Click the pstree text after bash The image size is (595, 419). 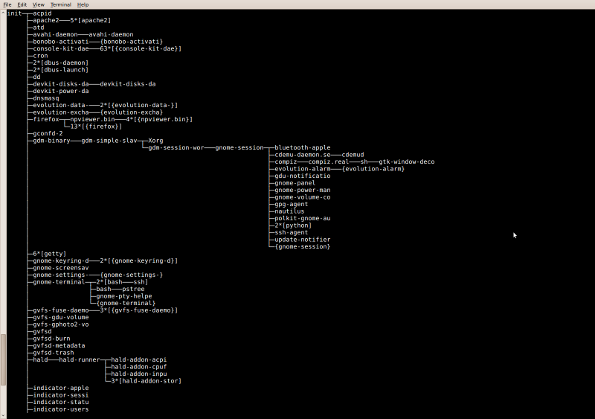coord(133,289)
